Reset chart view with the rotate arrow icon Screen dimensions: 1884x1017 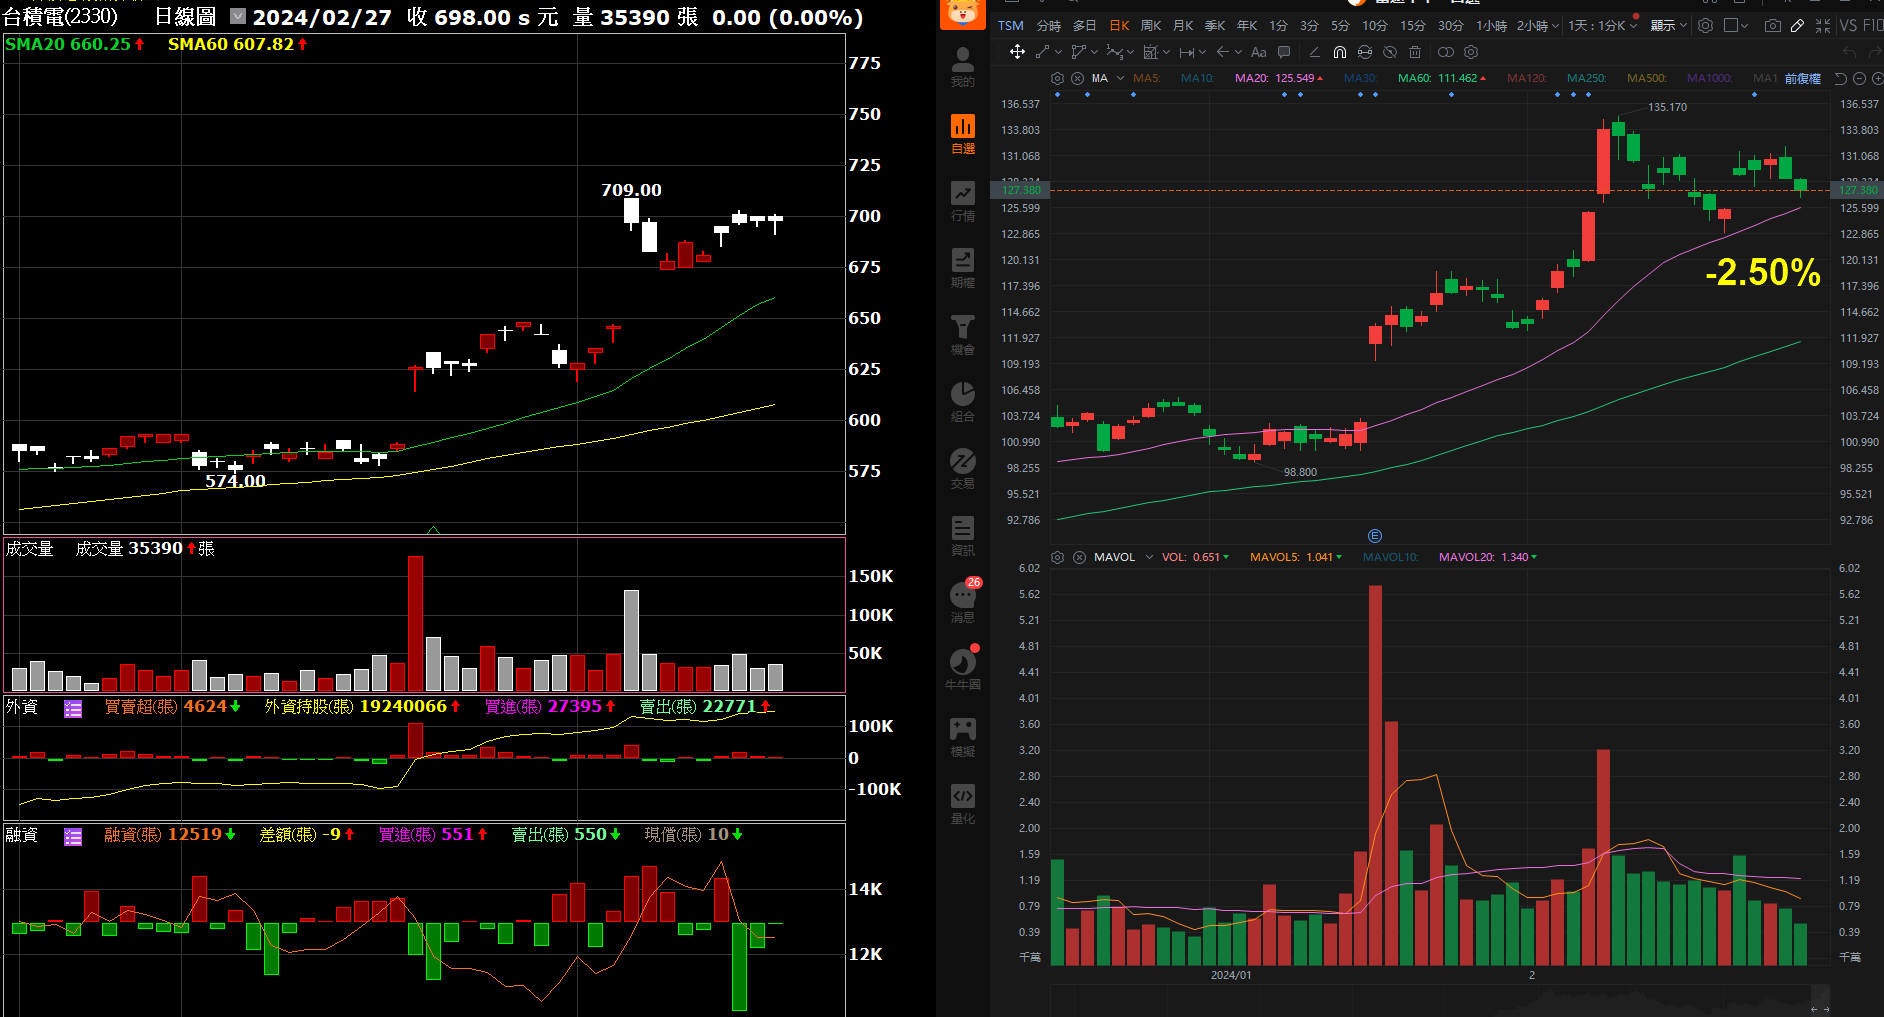click(1841, 78)
